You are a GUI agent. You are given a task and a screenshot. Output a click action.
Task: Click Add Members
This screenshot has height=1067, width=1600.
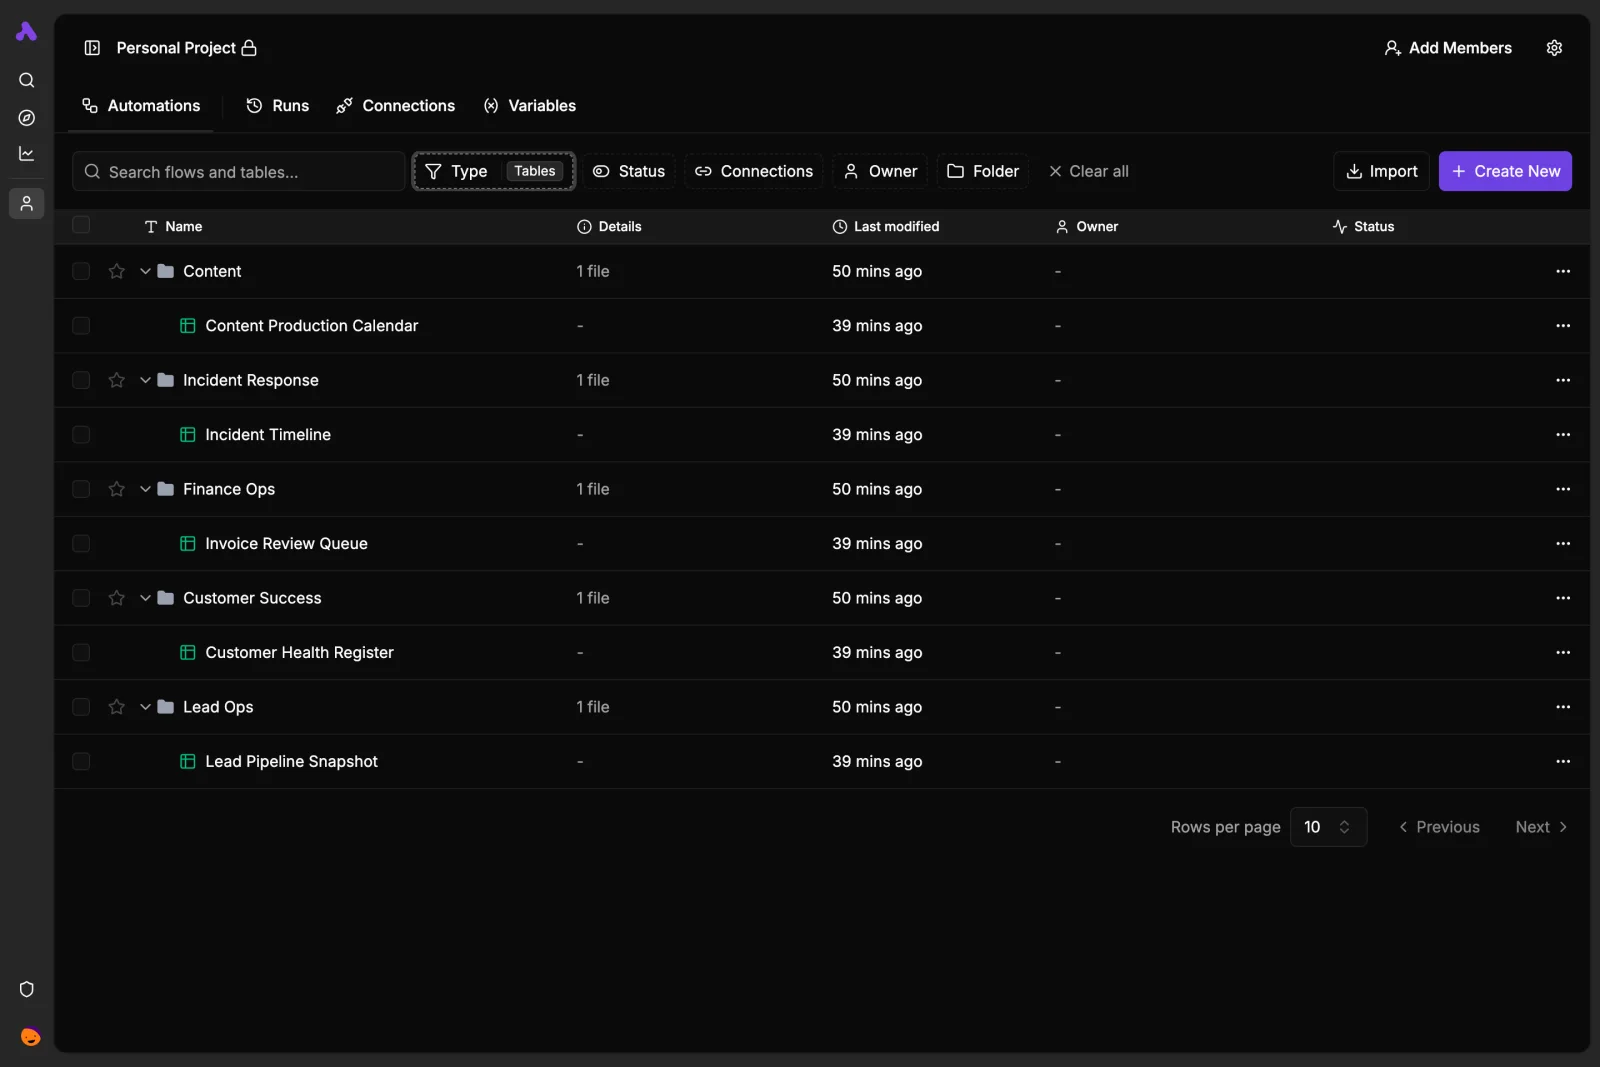[x=1448, y=48]
